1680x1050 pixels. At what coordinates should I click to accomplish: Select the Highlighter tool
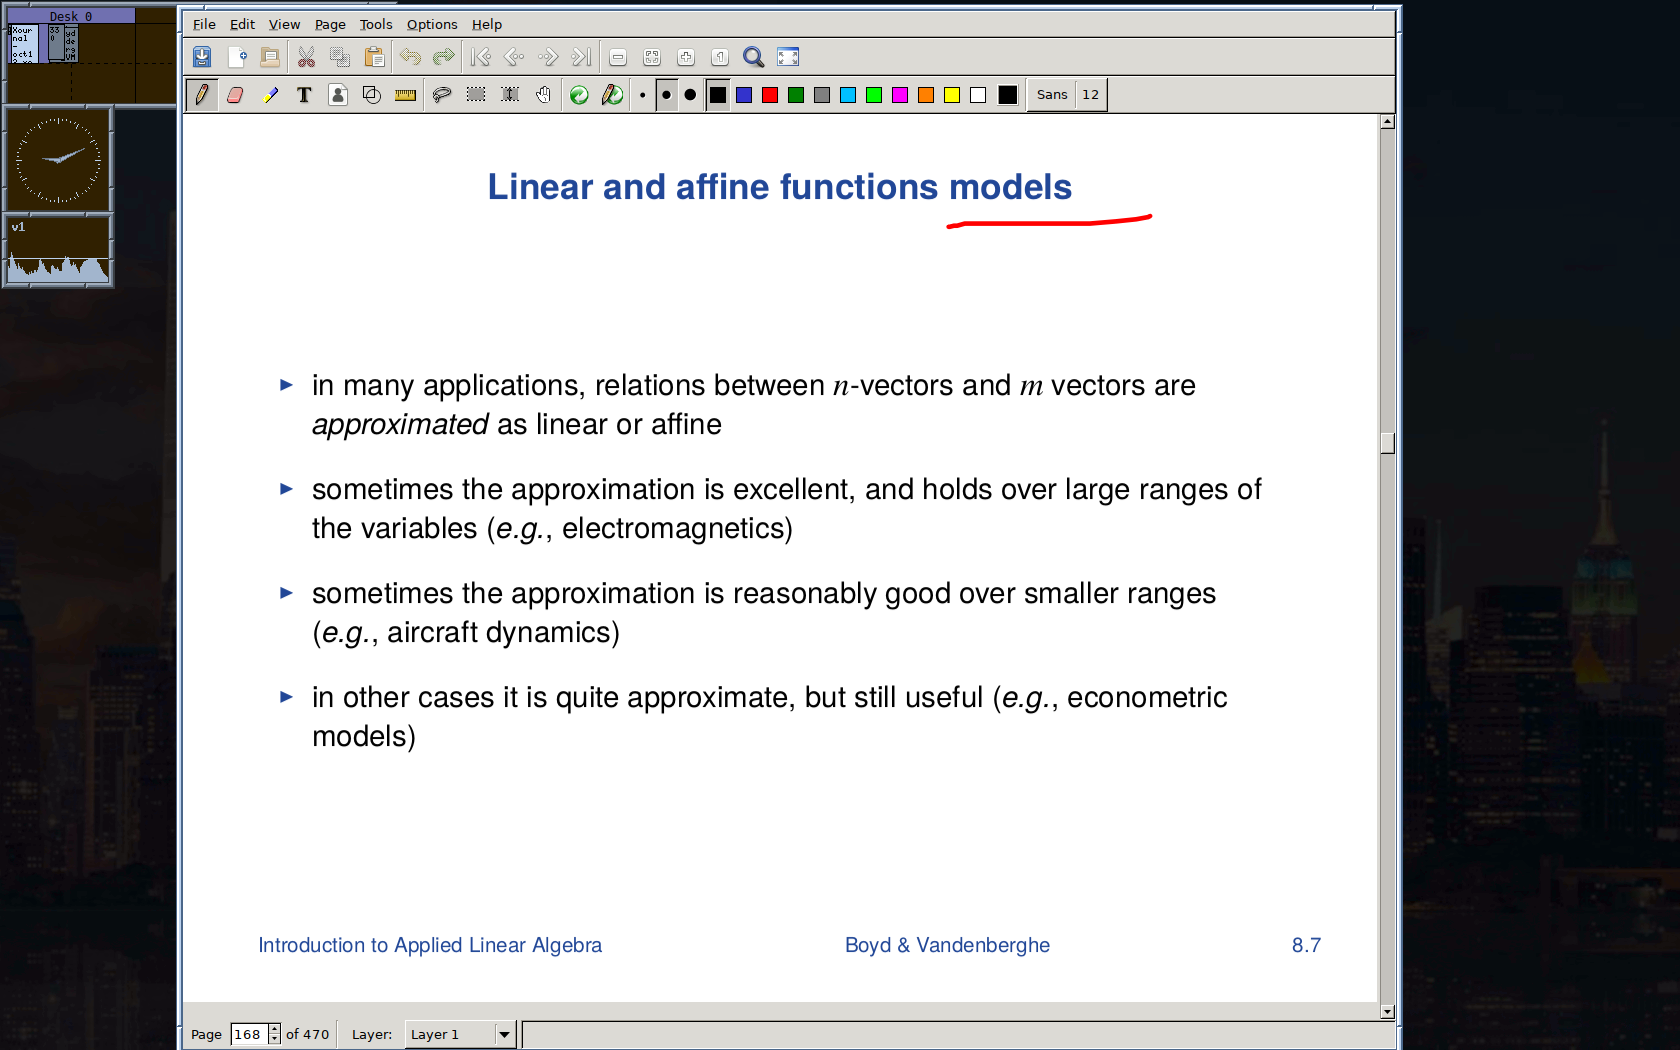[x=270, y=95]
